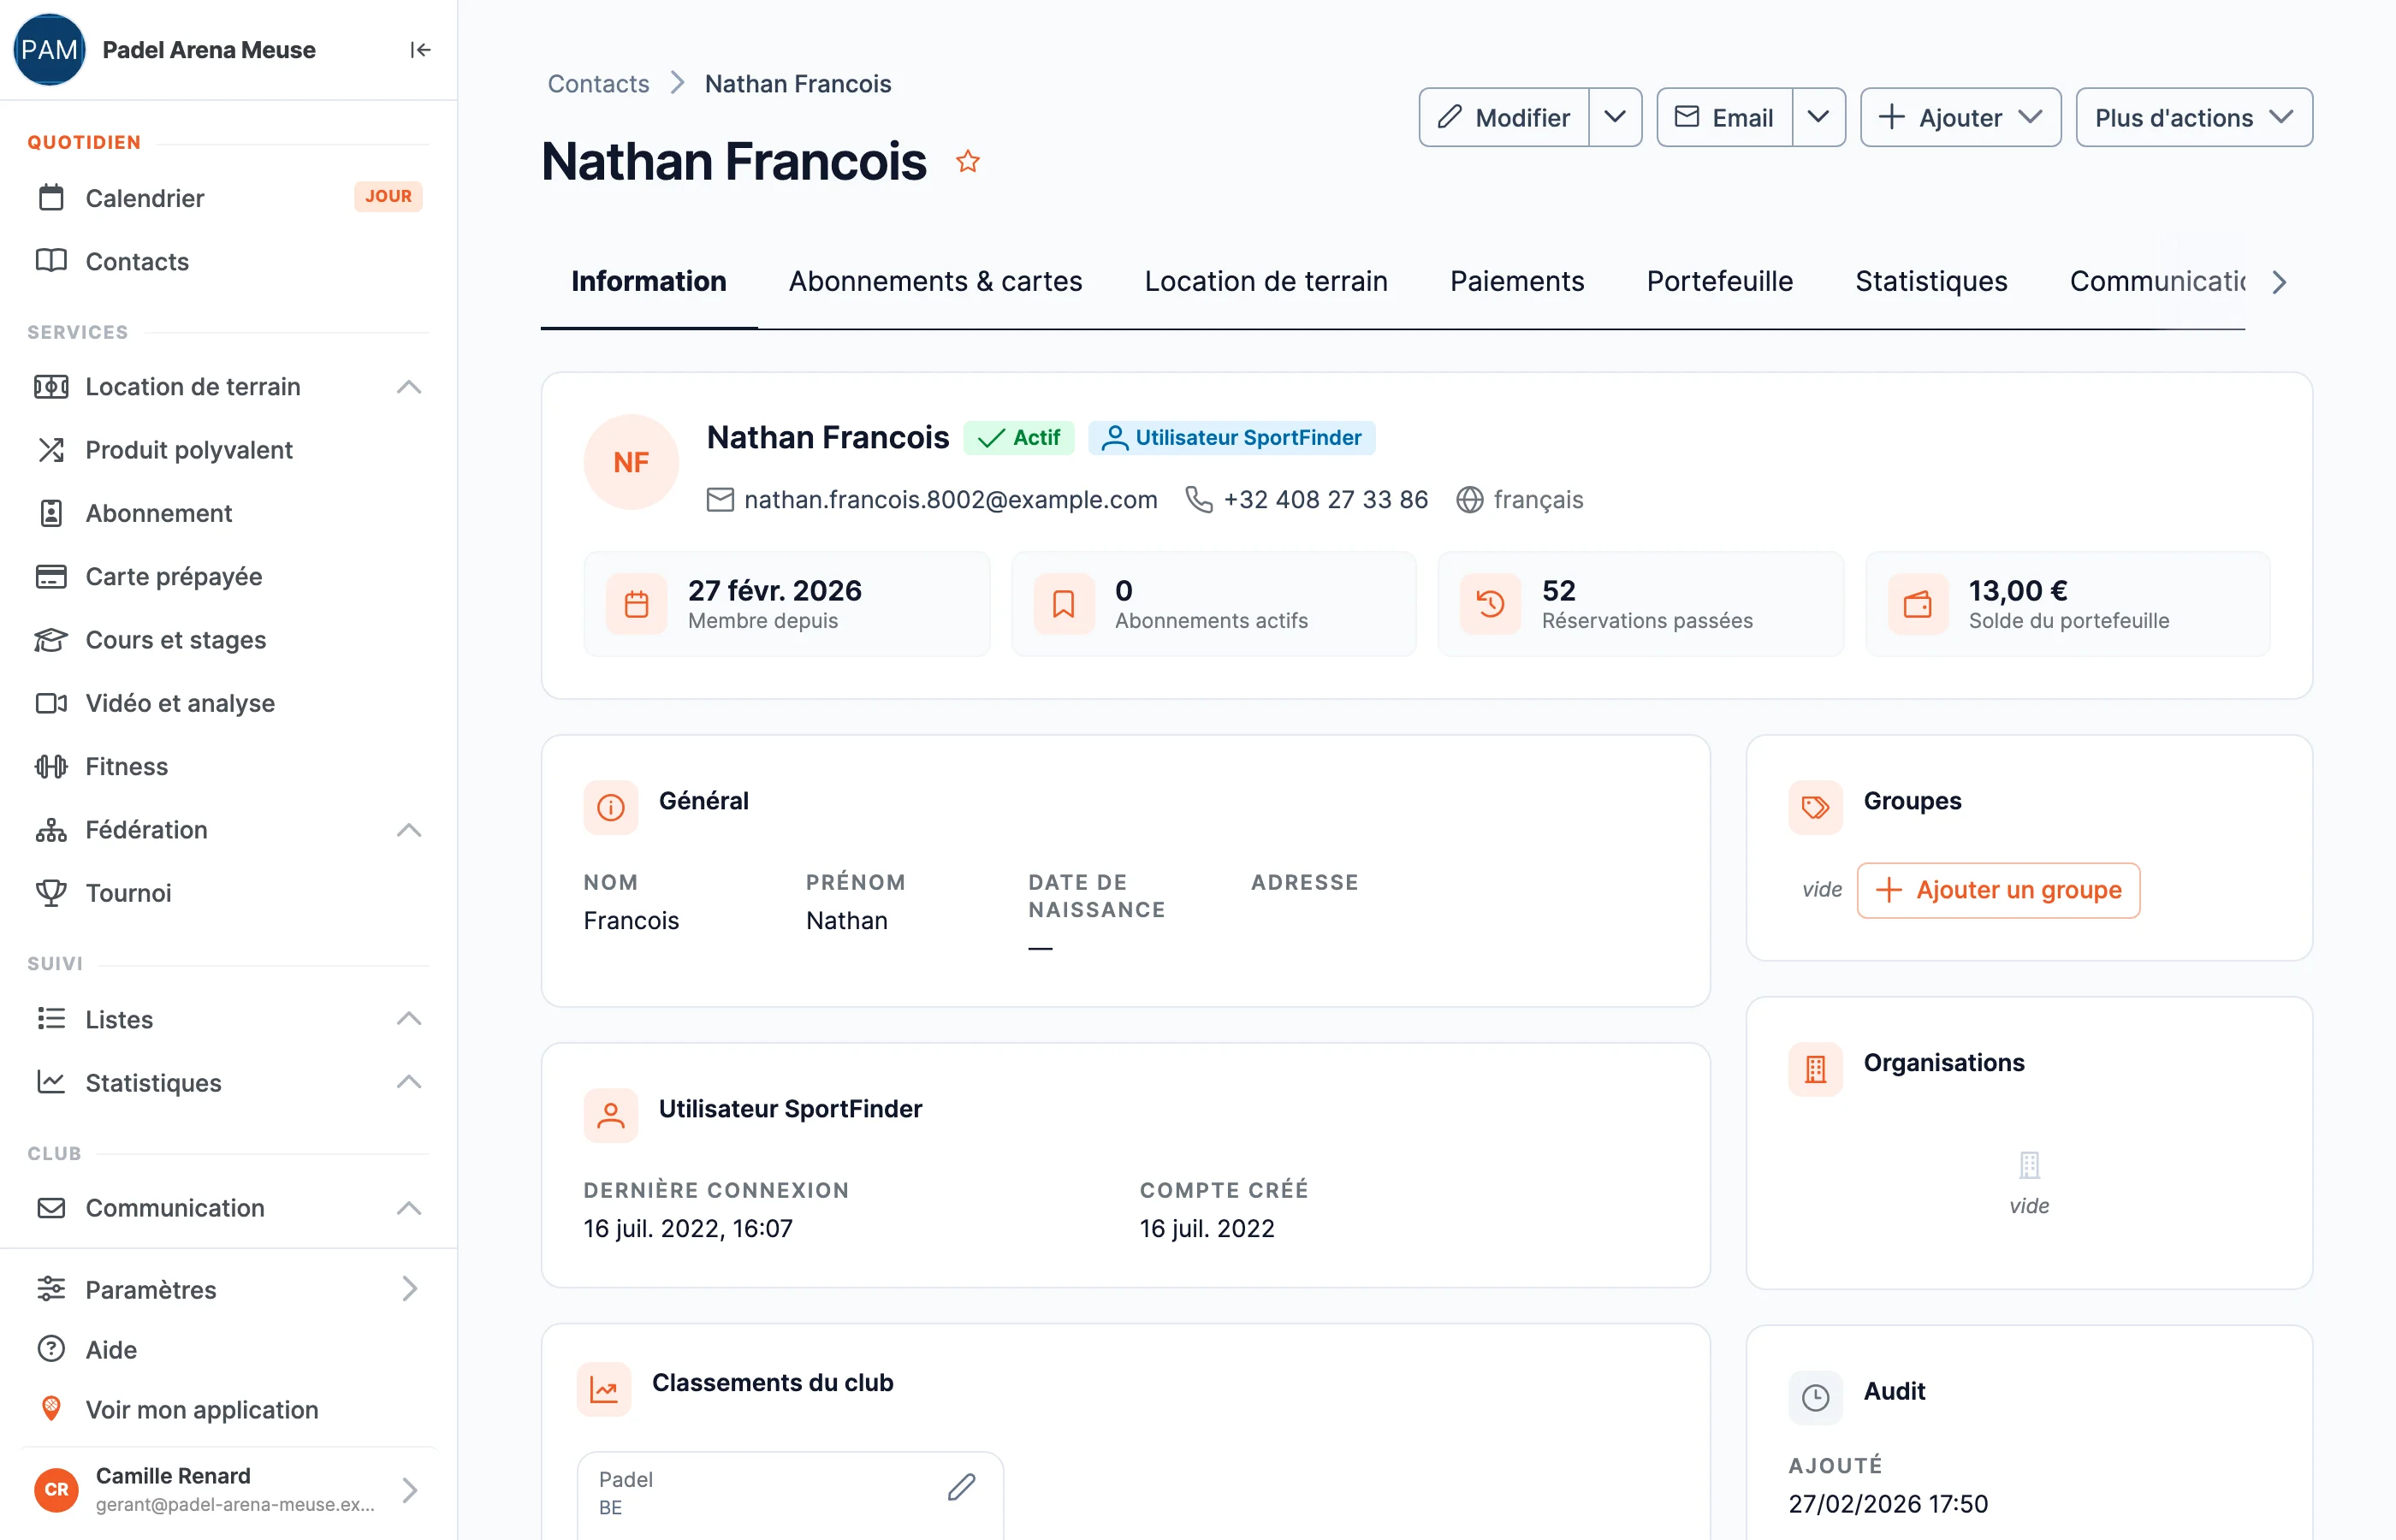The height and width of the screenshot is (1540, 2396).
Task: Open the Modifier dropdown arrow
Action: (1615, 118)
